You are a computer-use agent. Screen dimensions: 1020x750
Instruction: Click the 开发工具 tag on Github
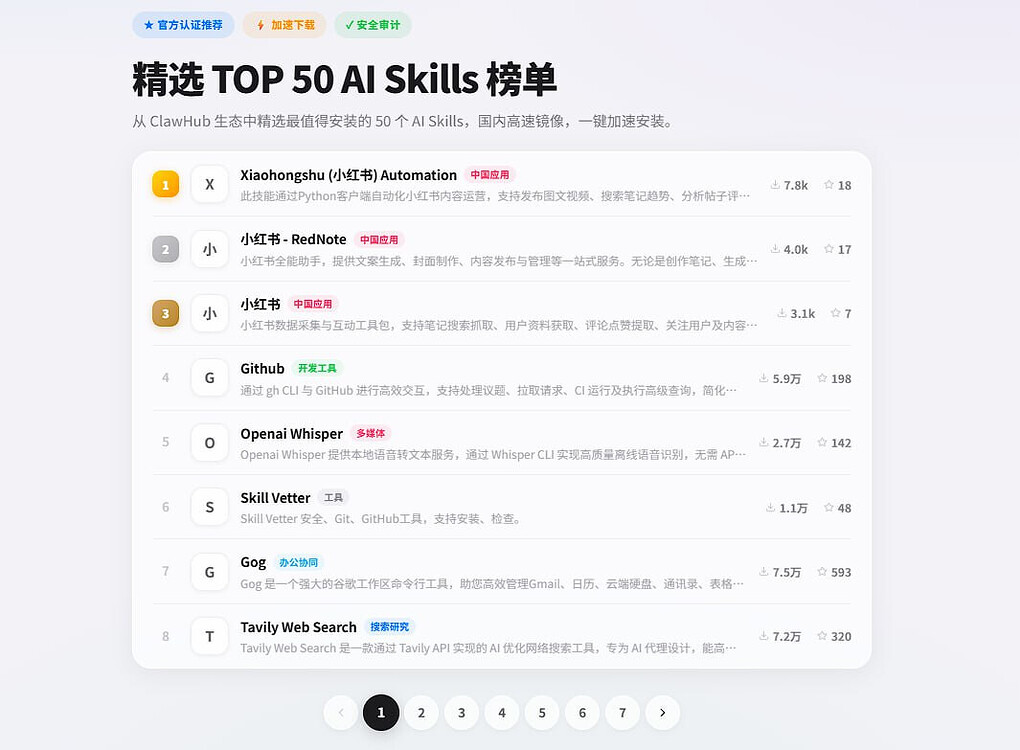click(x=317, y=368)
